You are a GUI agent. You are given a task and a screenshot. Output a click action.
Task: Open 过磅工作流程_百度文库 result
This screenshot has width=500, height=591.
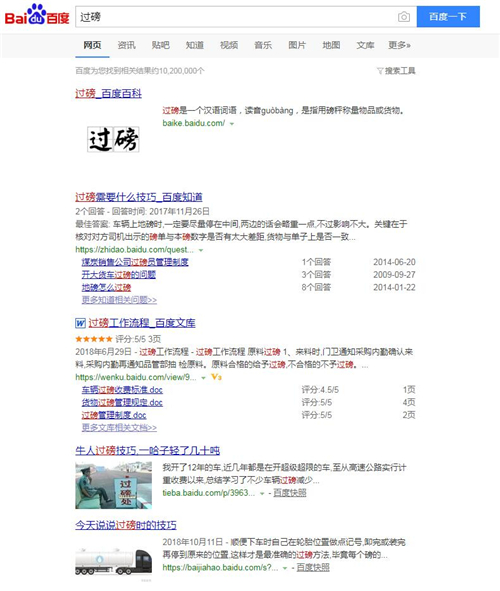click(142, 323)
